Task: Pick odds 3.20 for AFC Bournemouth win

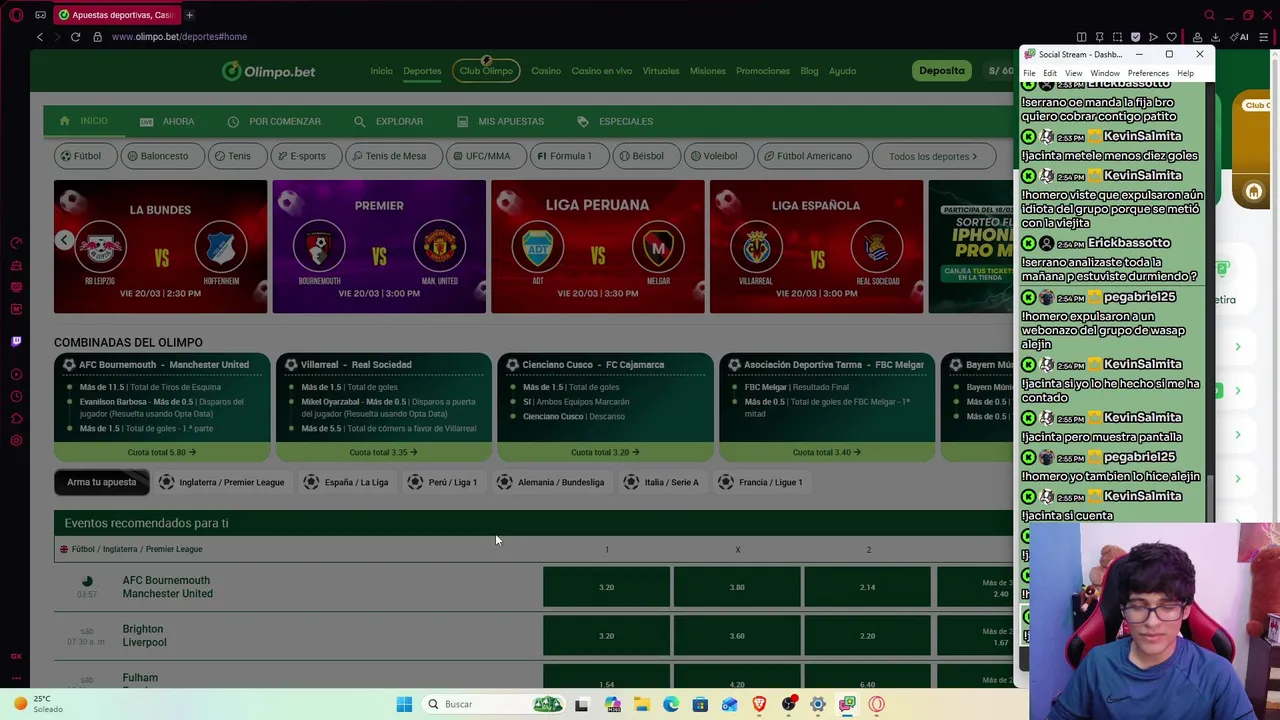Action: [x=606, y=587]
